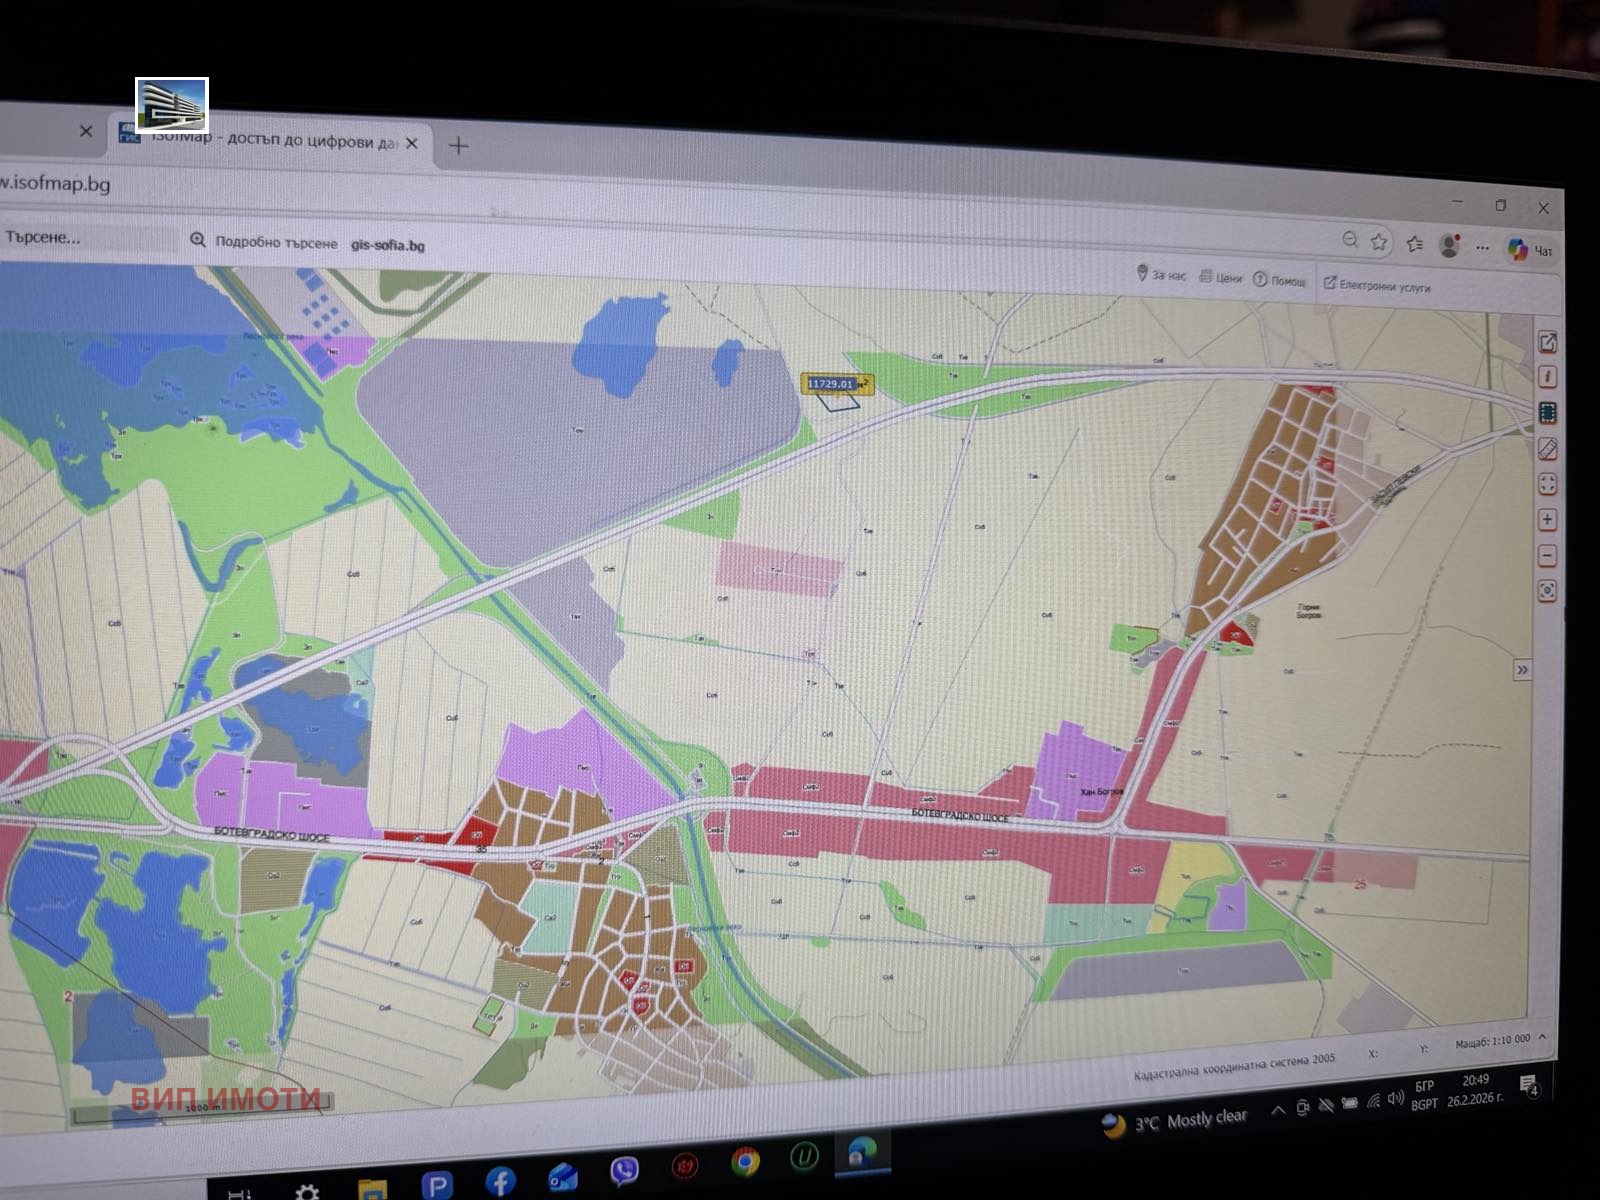Open browser settings three-dot menu
This screenshot has height=1200, width=1600.
[1482, 248]
